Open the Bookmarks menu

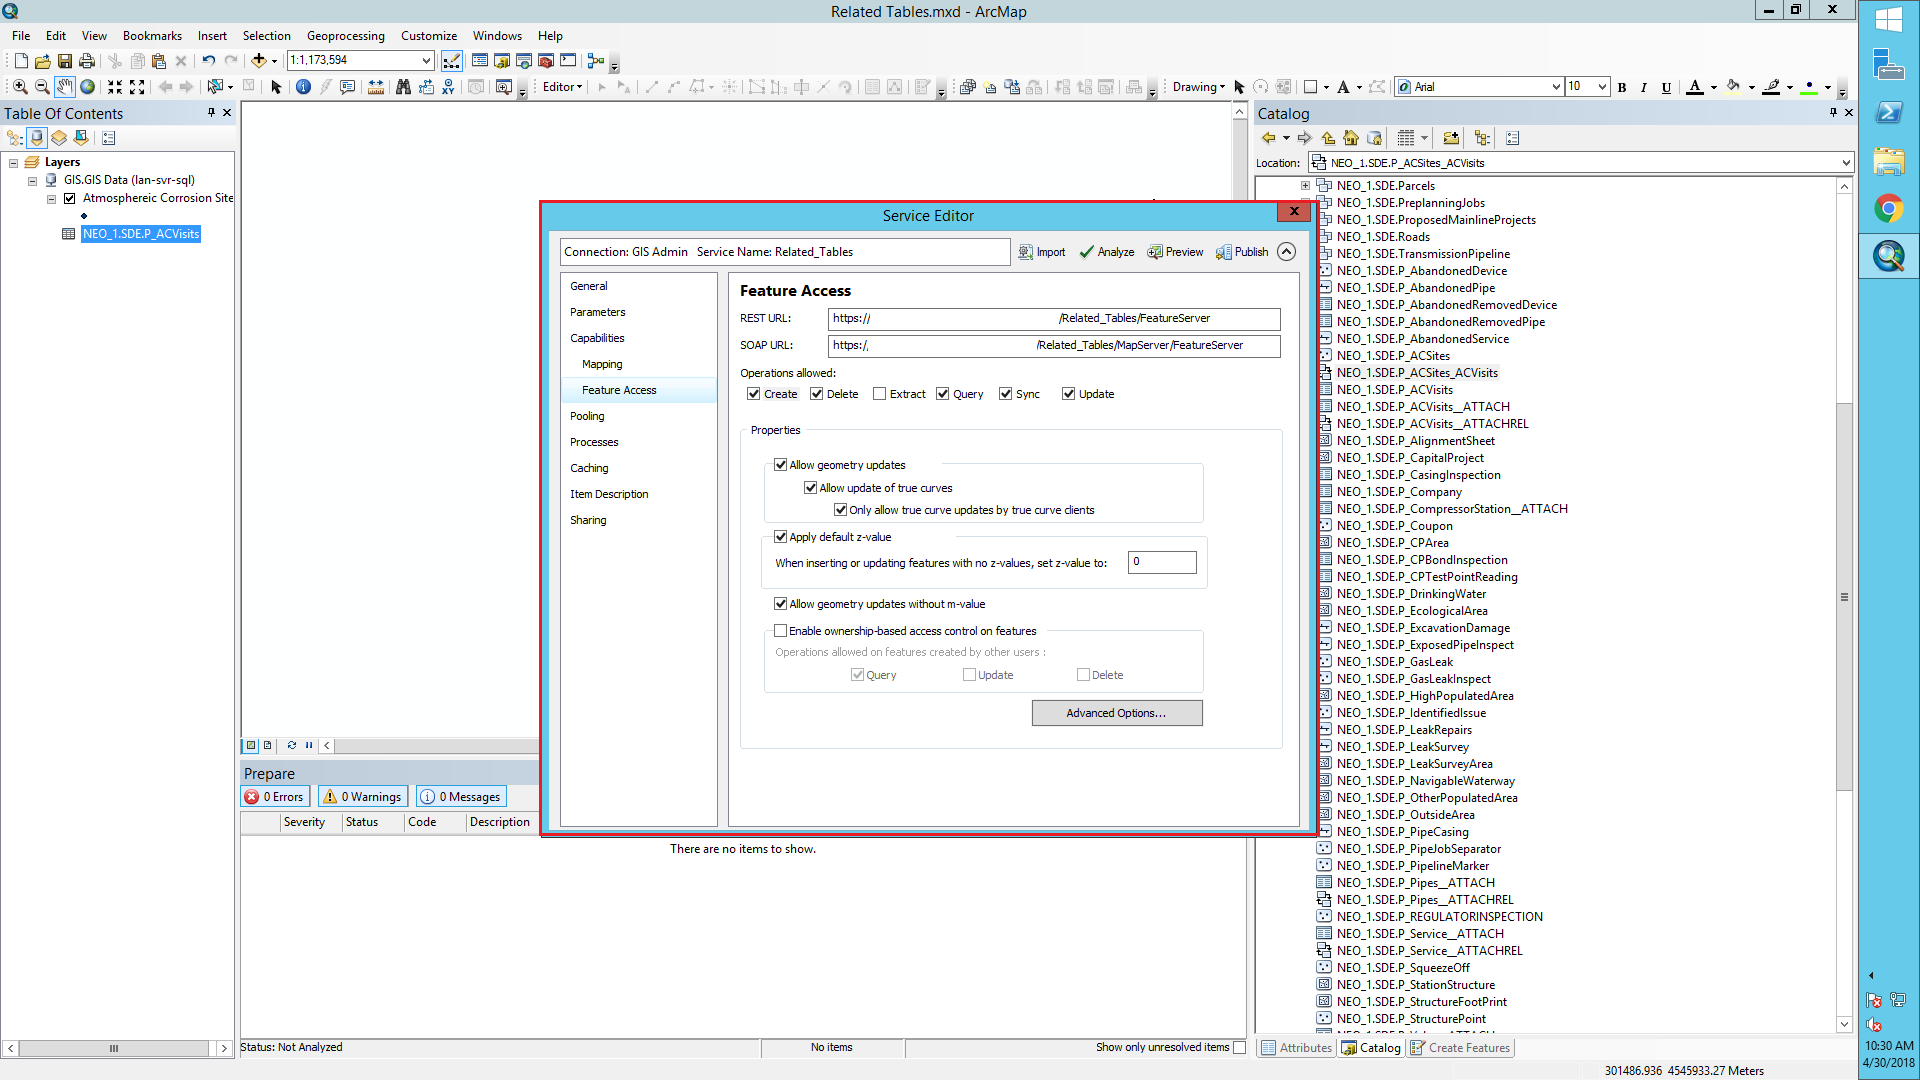tap(152, 36)
